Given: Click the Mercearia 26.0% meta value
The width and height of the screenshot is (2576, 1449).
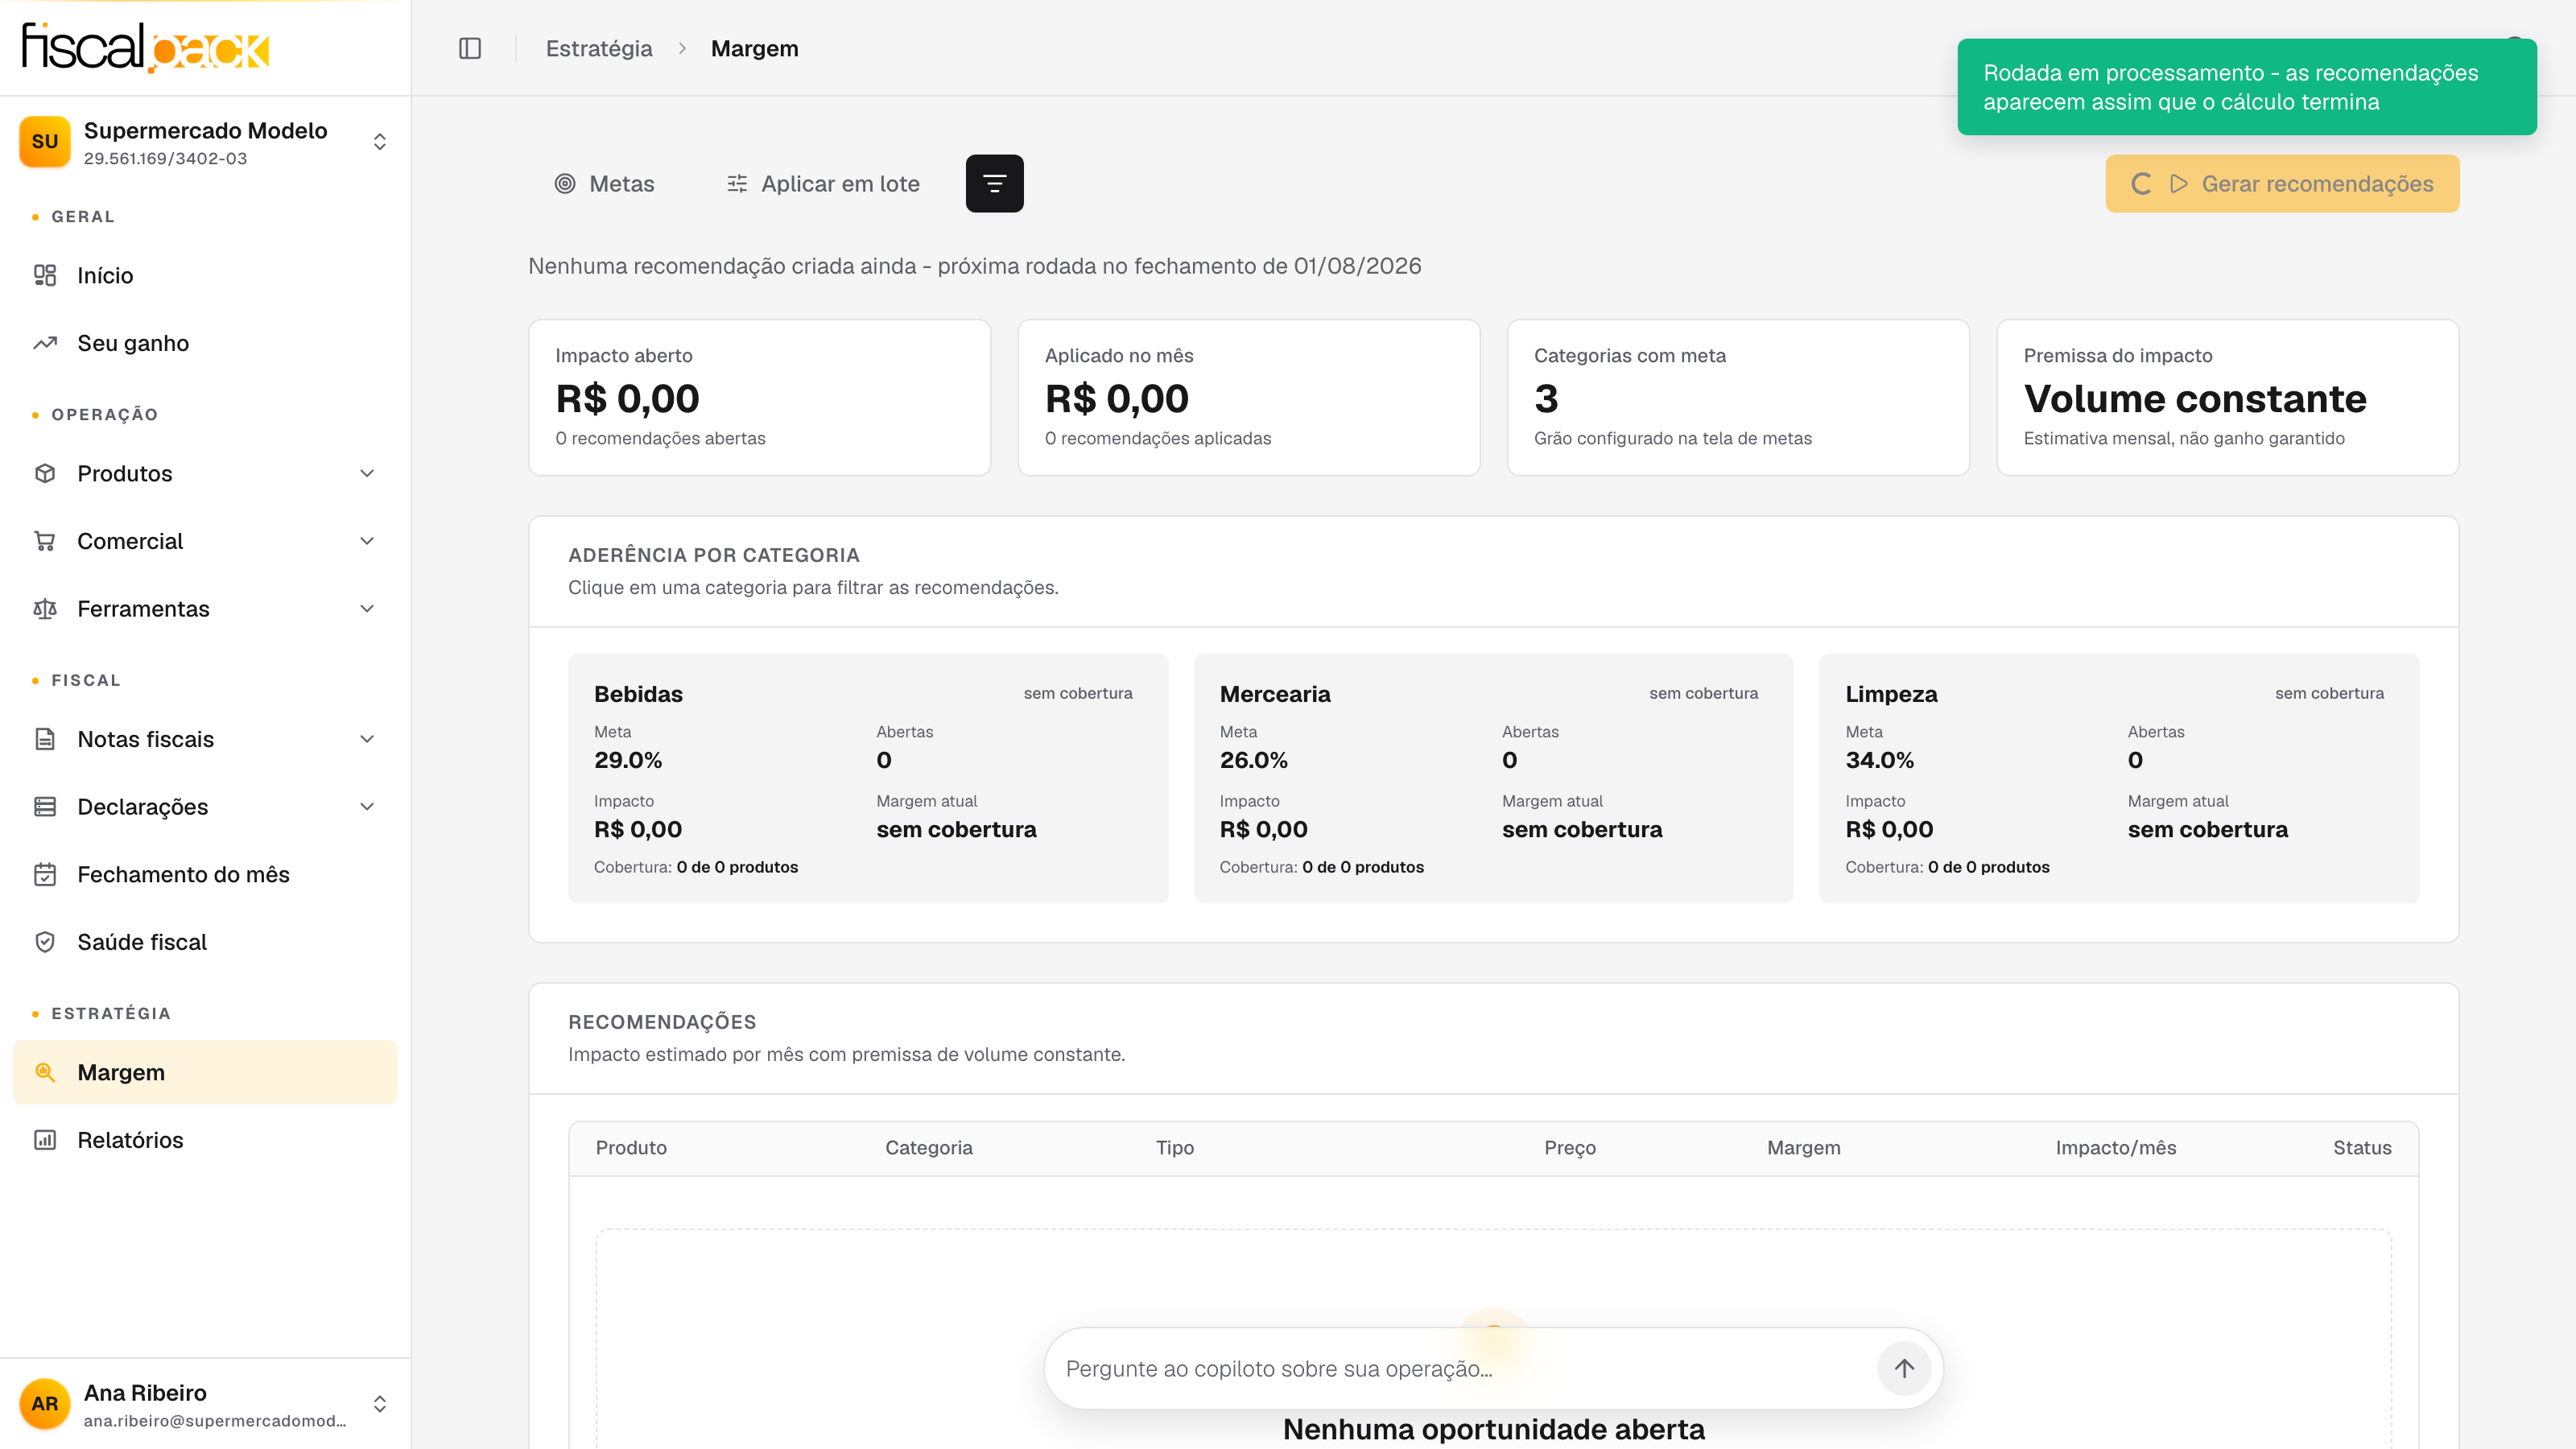Looking at the screenshot, I should 1253,760.
